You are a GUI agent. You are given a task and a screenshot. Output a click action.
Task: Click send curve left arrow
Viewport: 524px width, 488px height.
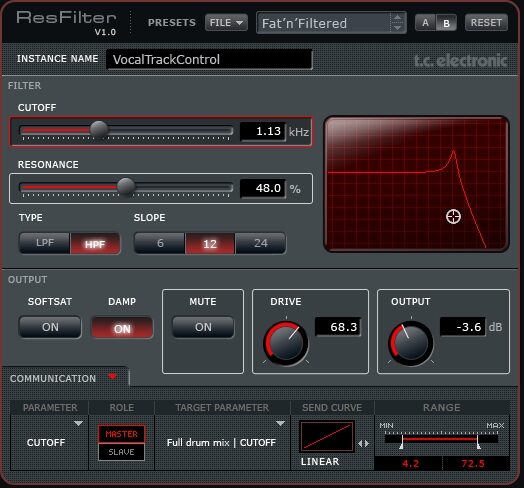coord(360,444)
